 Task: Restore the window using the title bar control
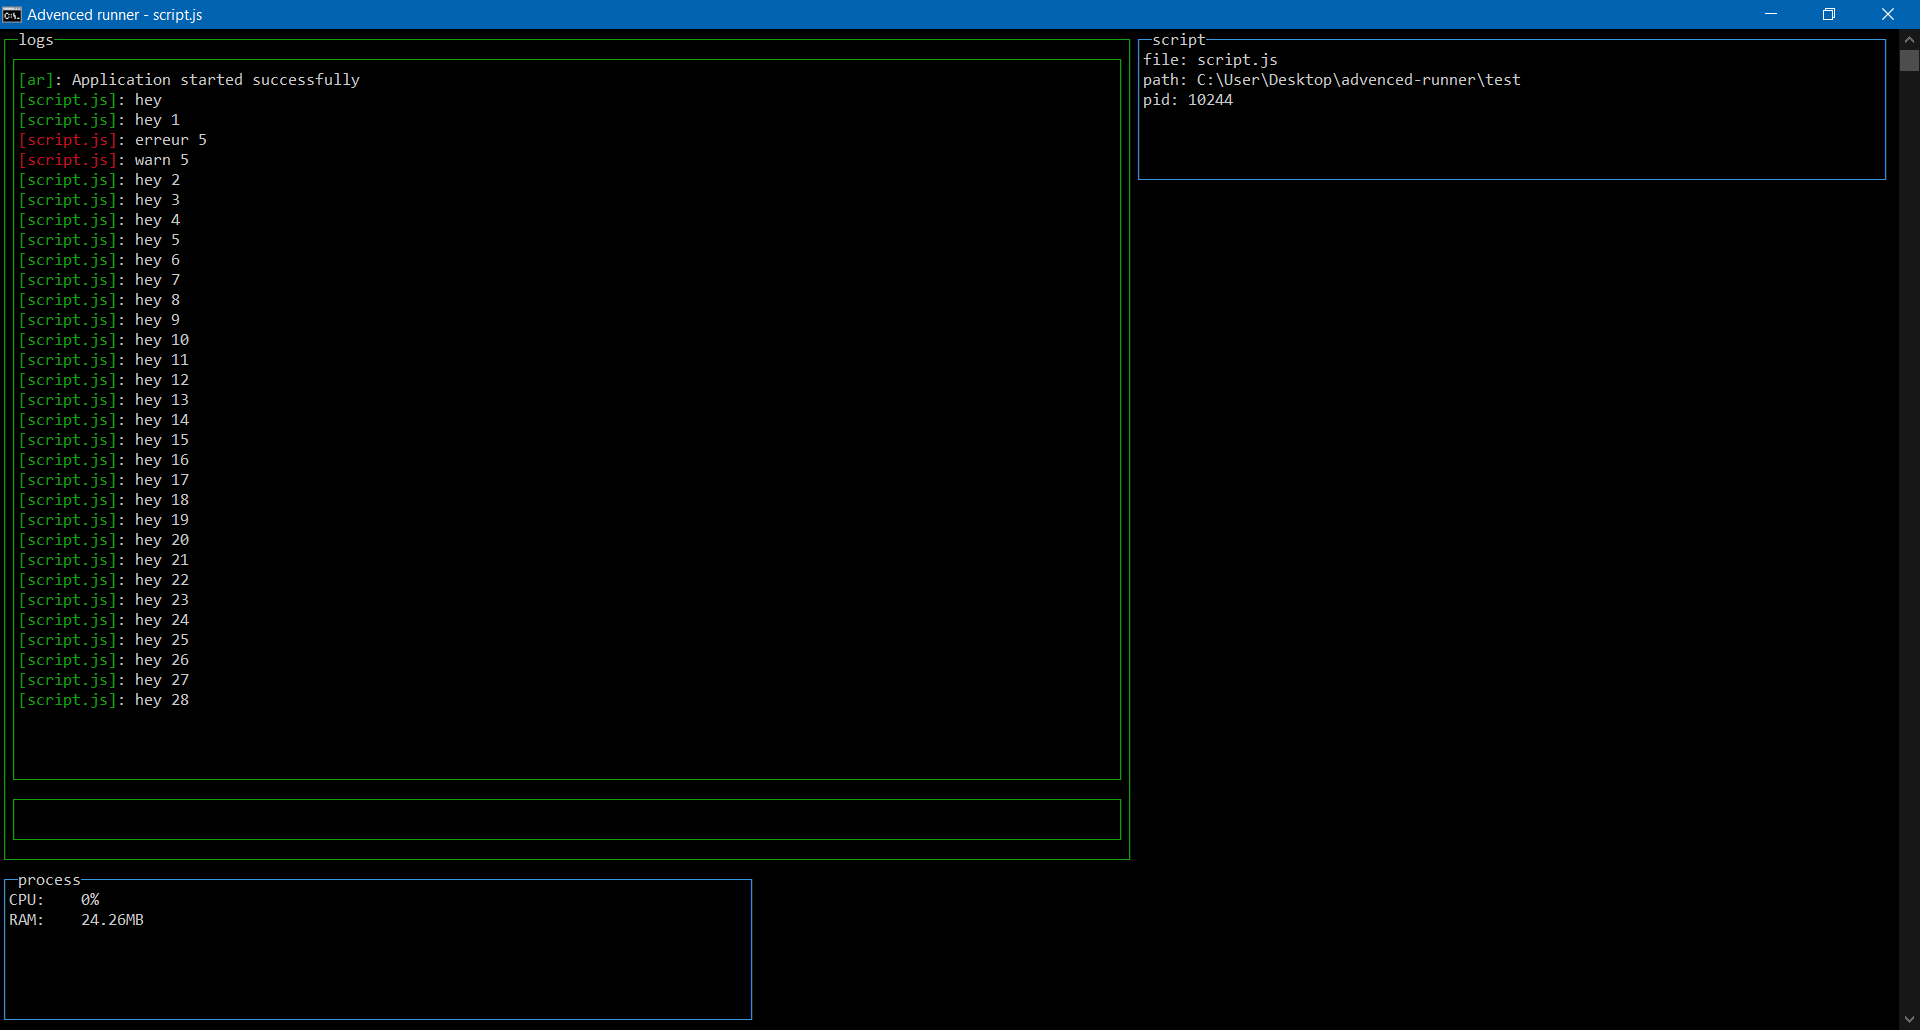pyautogui.click(x=1829, y=14)
